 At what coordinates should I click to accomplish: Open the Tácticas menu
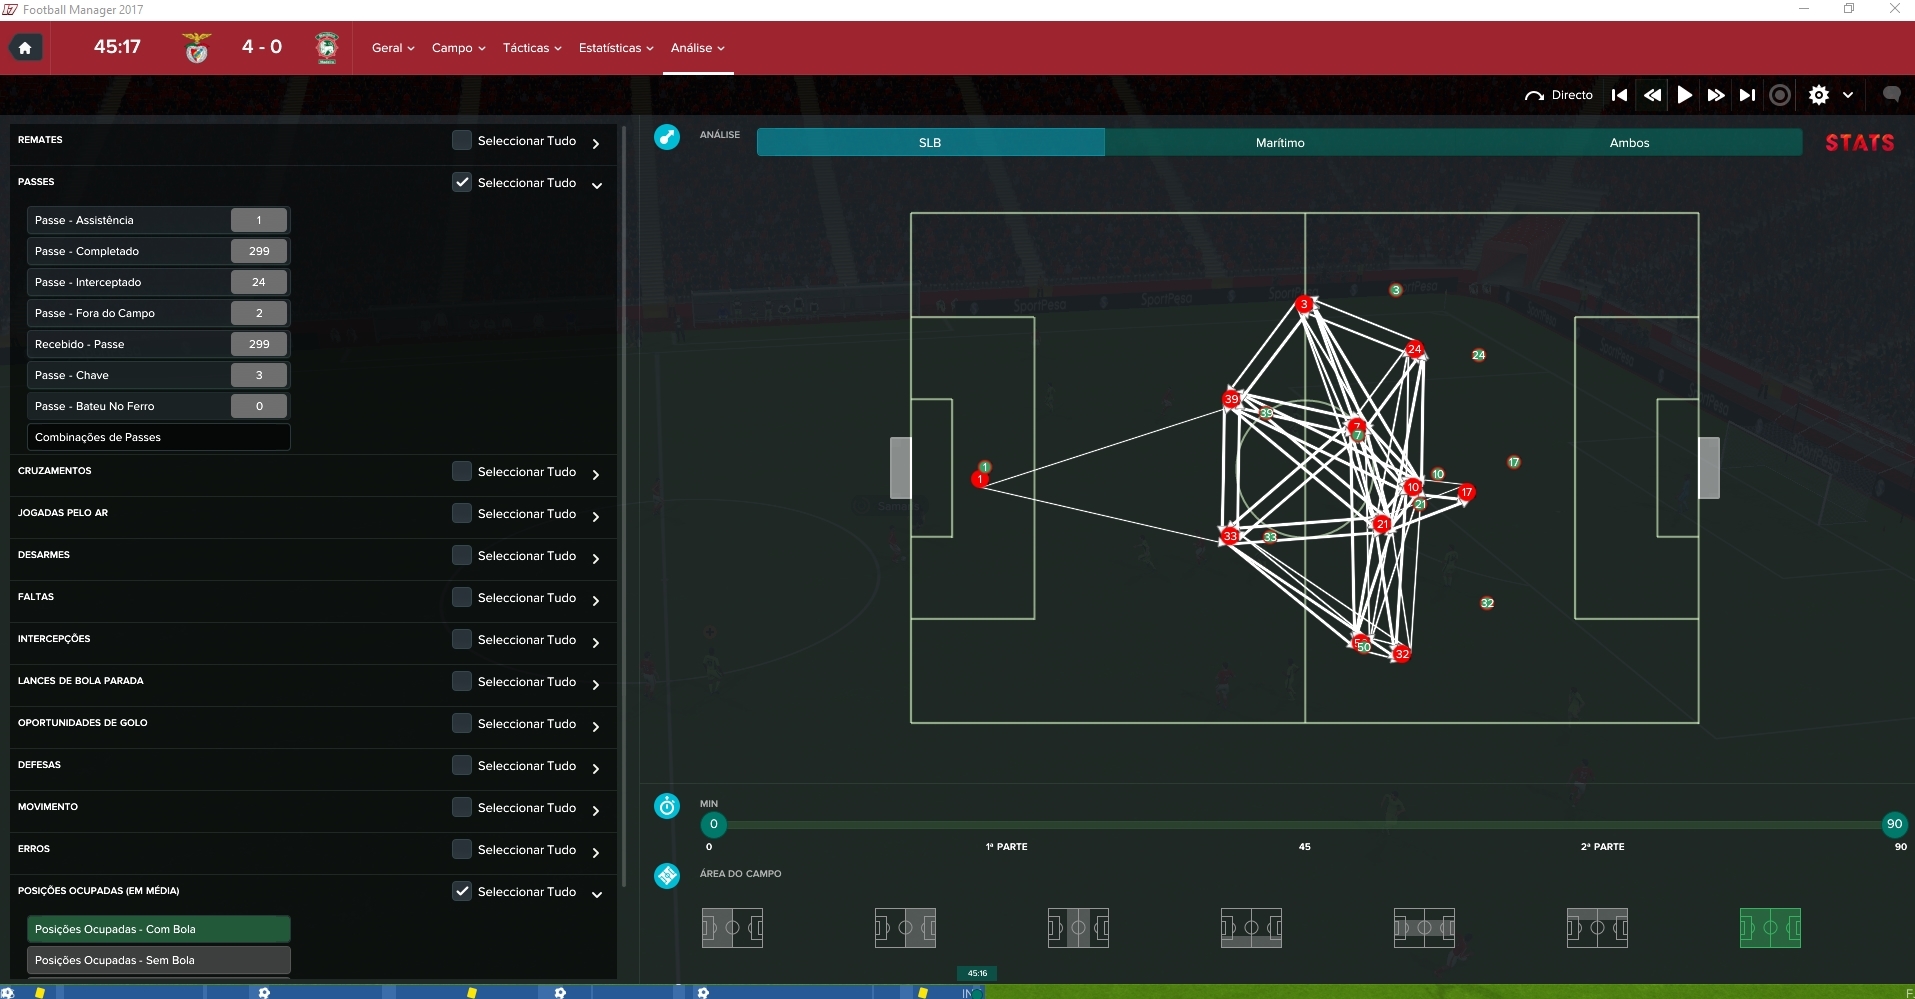532,48
